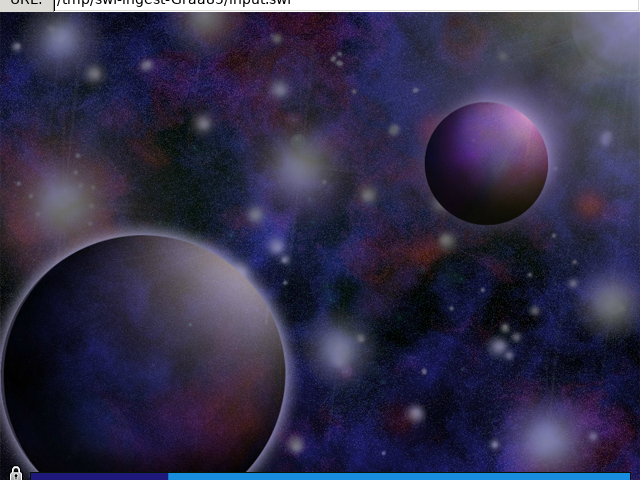Screen dimensions: 640x480
Task: Click the glowing nebula spot at far left
Action: [x=63, y=200]
